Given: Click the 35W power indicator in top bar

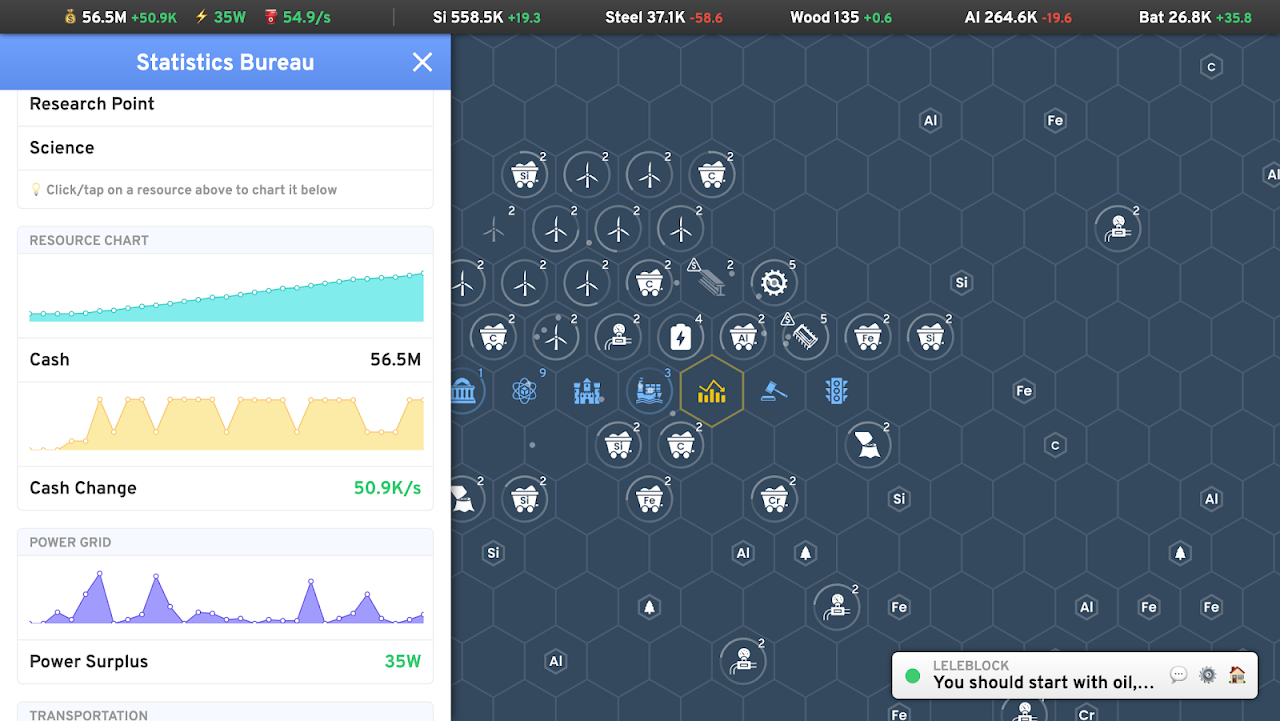Looking at the screenshot, I should pyautogui.click(x=220, y=17).
